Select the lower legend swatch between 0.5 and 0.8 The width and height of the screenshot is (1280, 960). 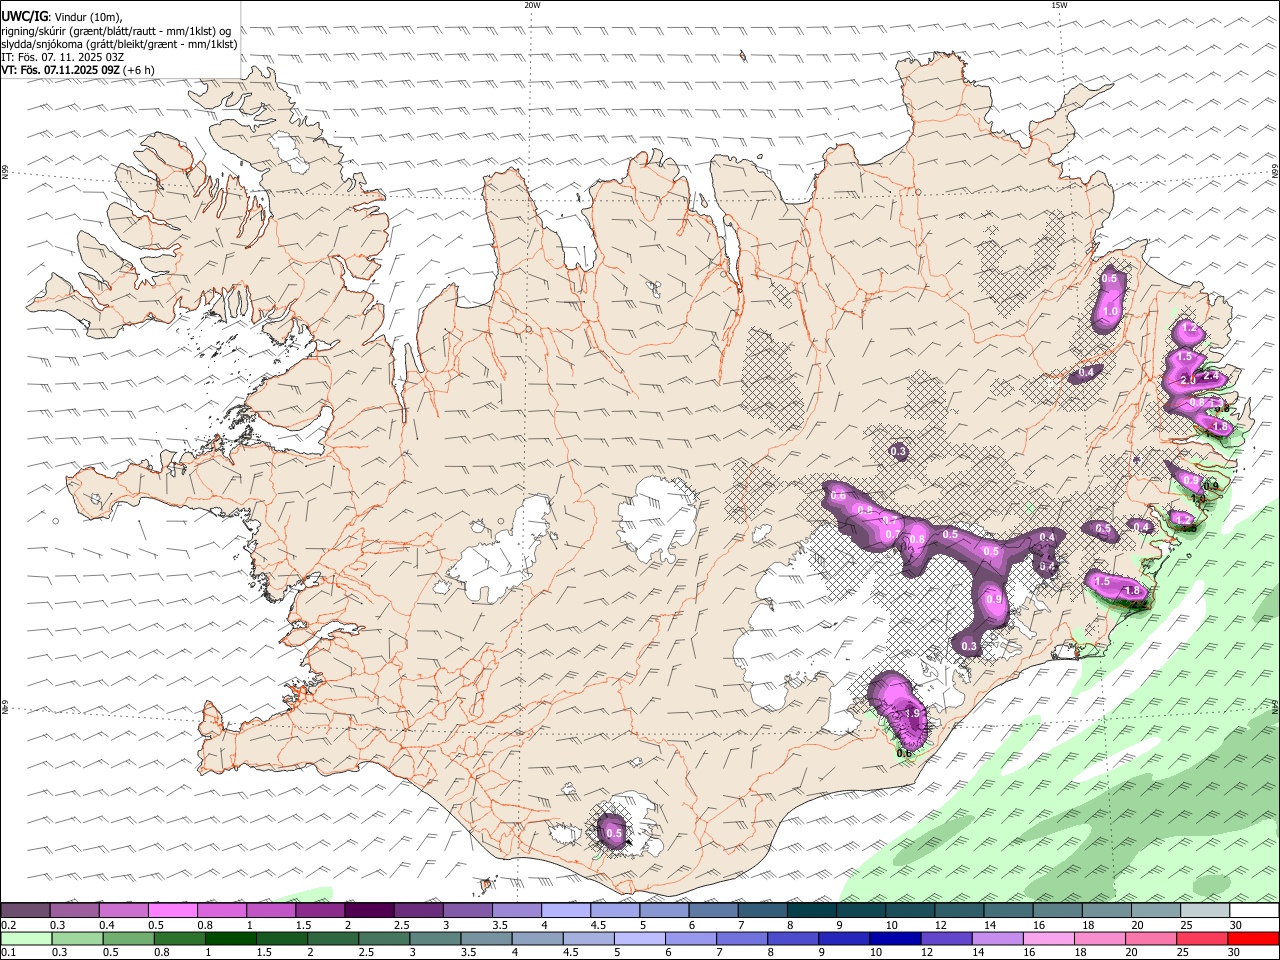pyautogui.click(x=128, y=939)
